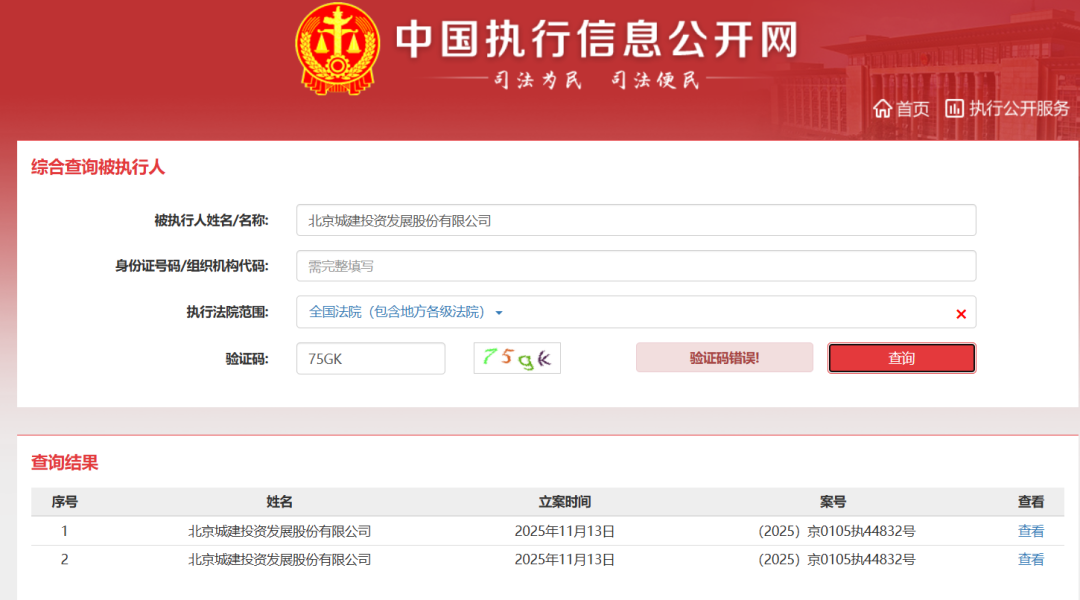Viewport: 1080px width, 600px height.
Task: Click the 身份证号码/组织机构代码 input field
Action: click(636, 266)
